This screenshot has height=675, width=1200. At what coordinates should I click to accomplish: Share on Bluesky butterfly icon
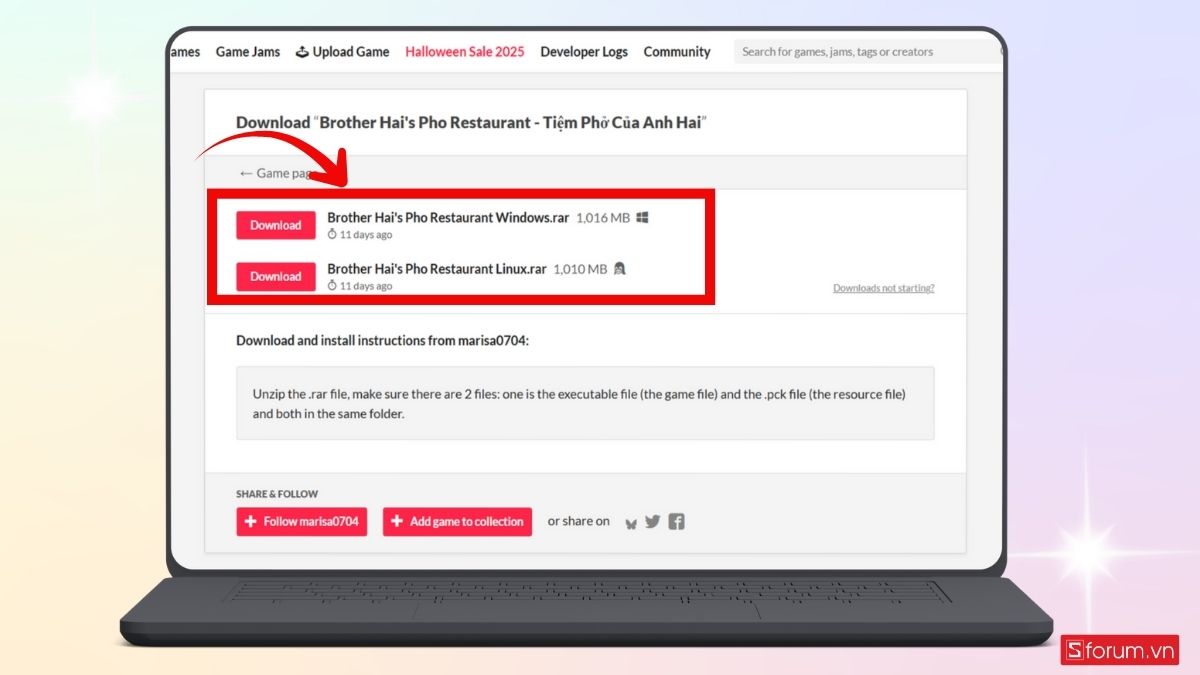pyautogui.click(x=631, y=522)
